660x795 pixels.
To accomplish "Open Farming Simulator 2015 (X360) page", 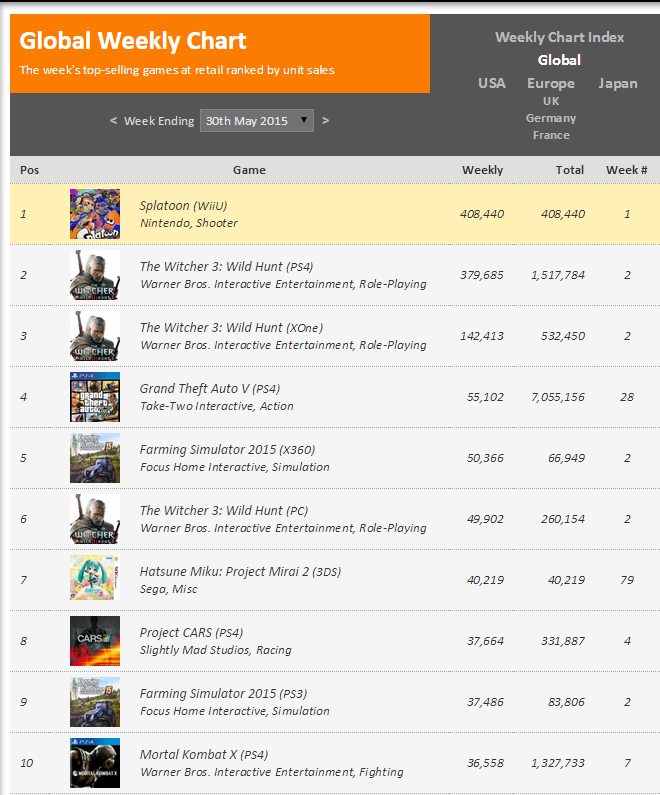I will pyautogui.click(x=228, y=450).
